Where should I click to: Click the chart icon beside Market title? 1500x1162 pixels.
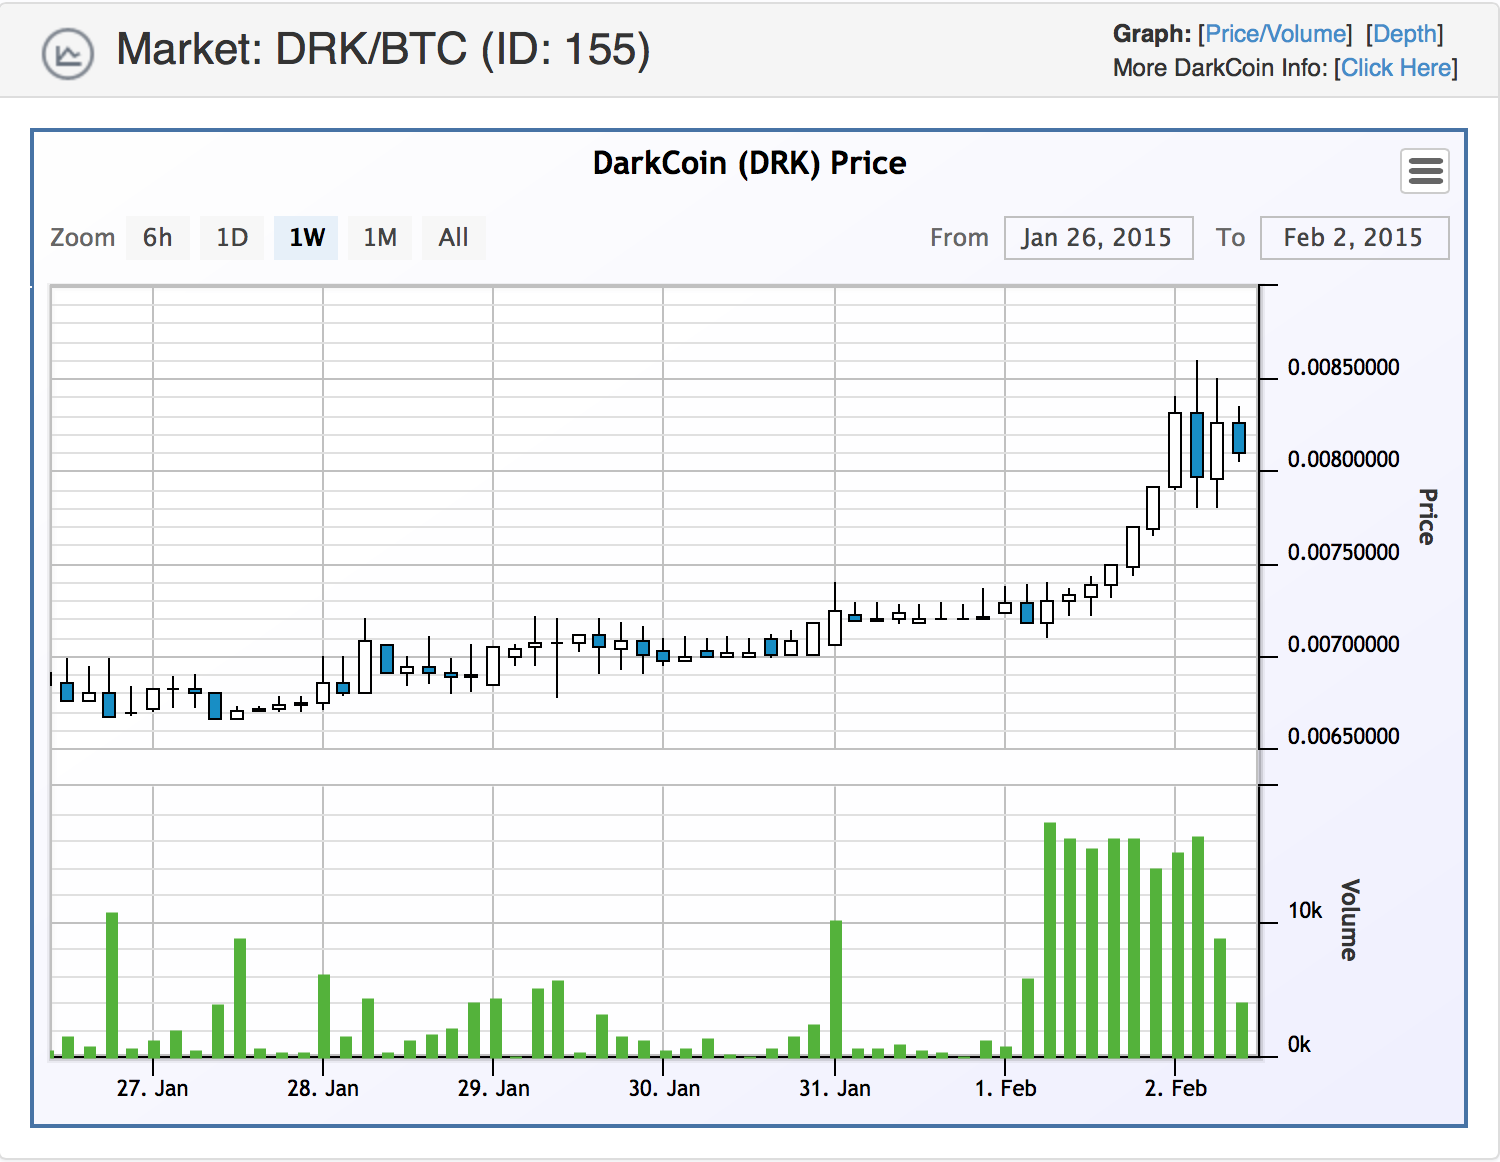68,54
